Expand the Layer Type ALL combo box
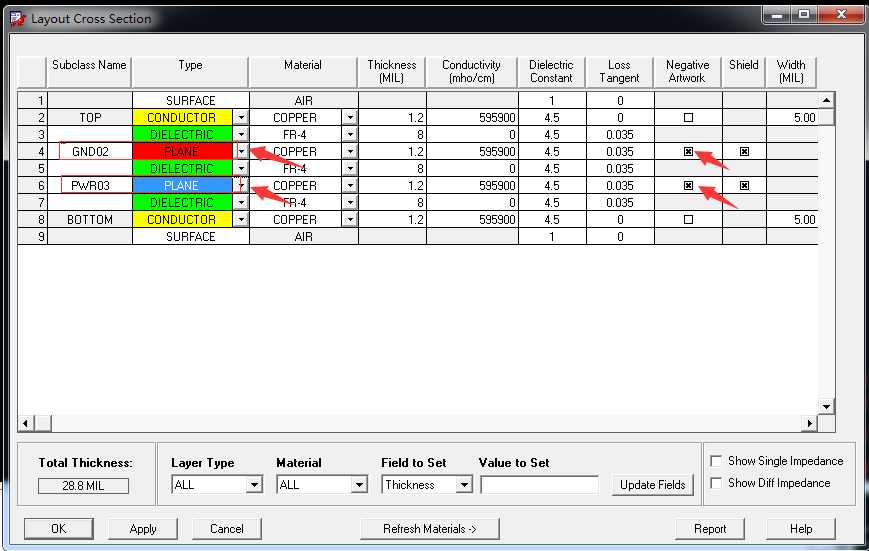Image resolution: width=869 pixels, height=551 pixels. point(254,485)
